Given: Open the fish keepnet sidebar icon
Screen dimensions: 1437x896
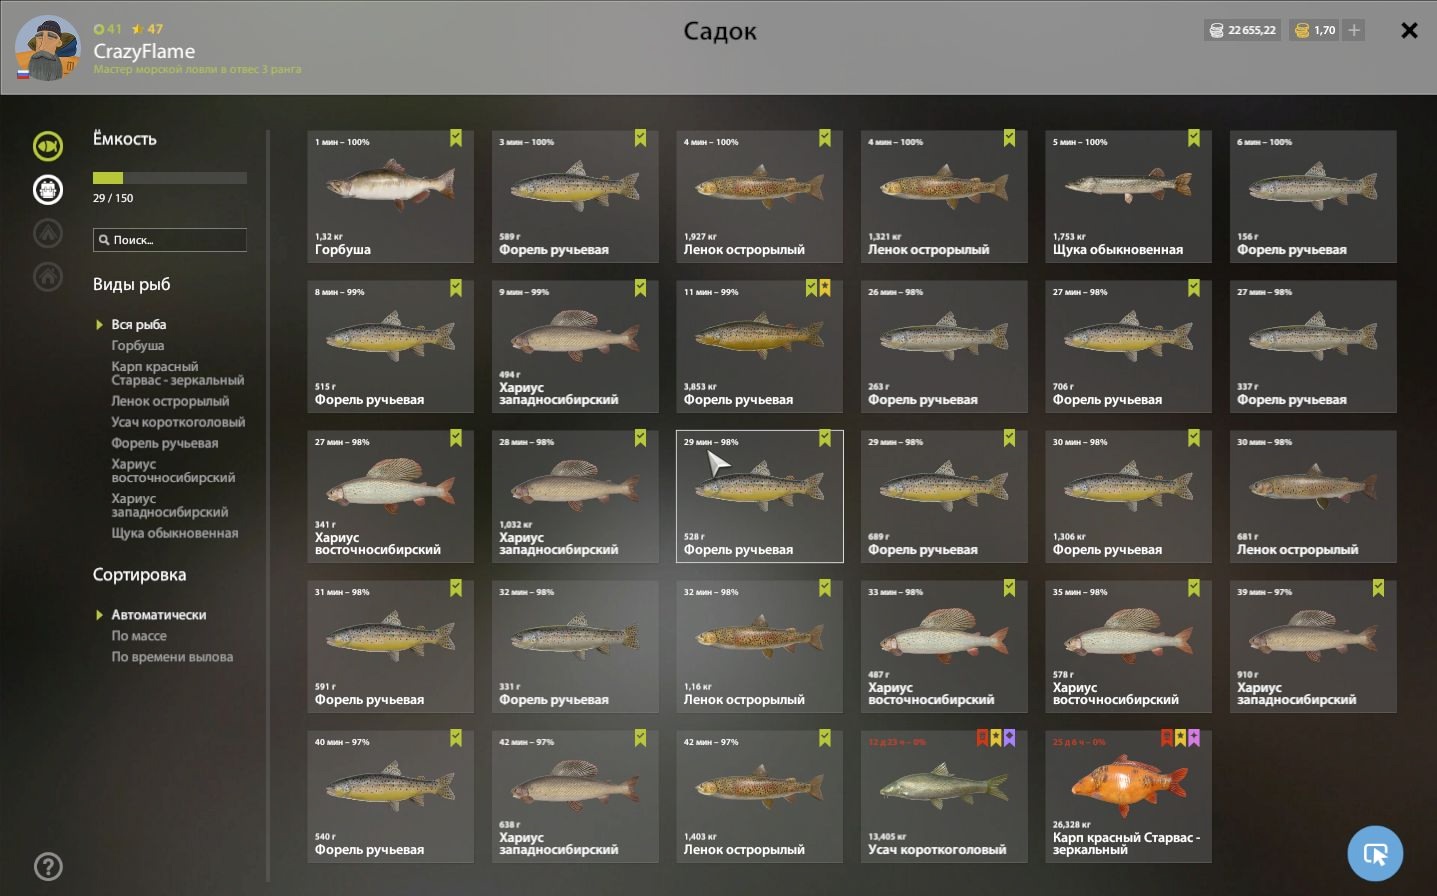Looking at the screenshot, I should point(48,146).
